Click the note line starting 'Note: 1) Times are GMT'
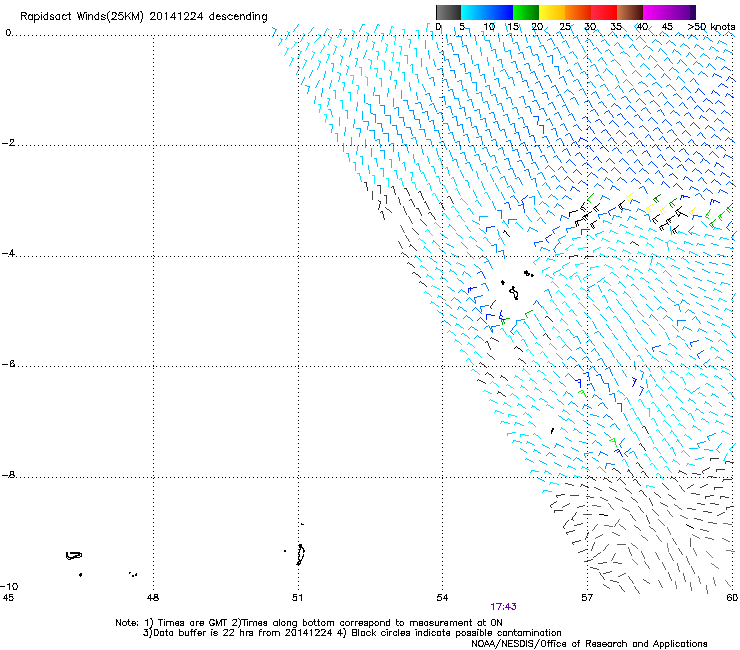 [x=309, y=623]
